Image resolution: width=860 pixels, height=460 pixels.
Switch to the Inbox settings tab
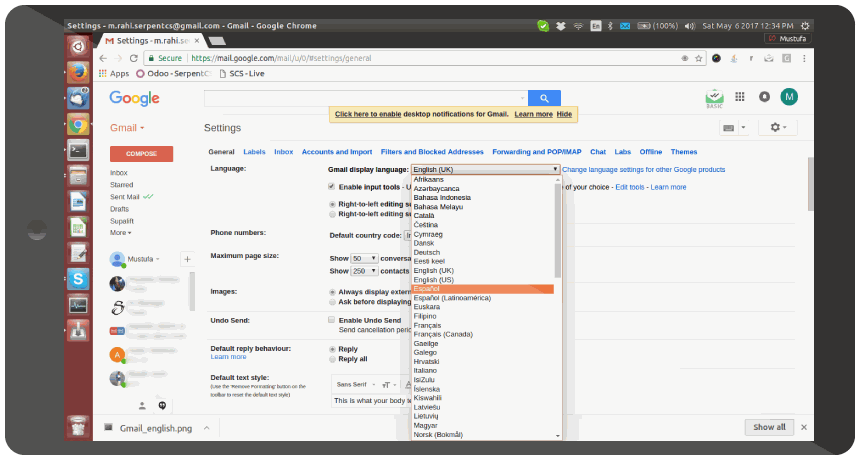click(x=284, y=152)
